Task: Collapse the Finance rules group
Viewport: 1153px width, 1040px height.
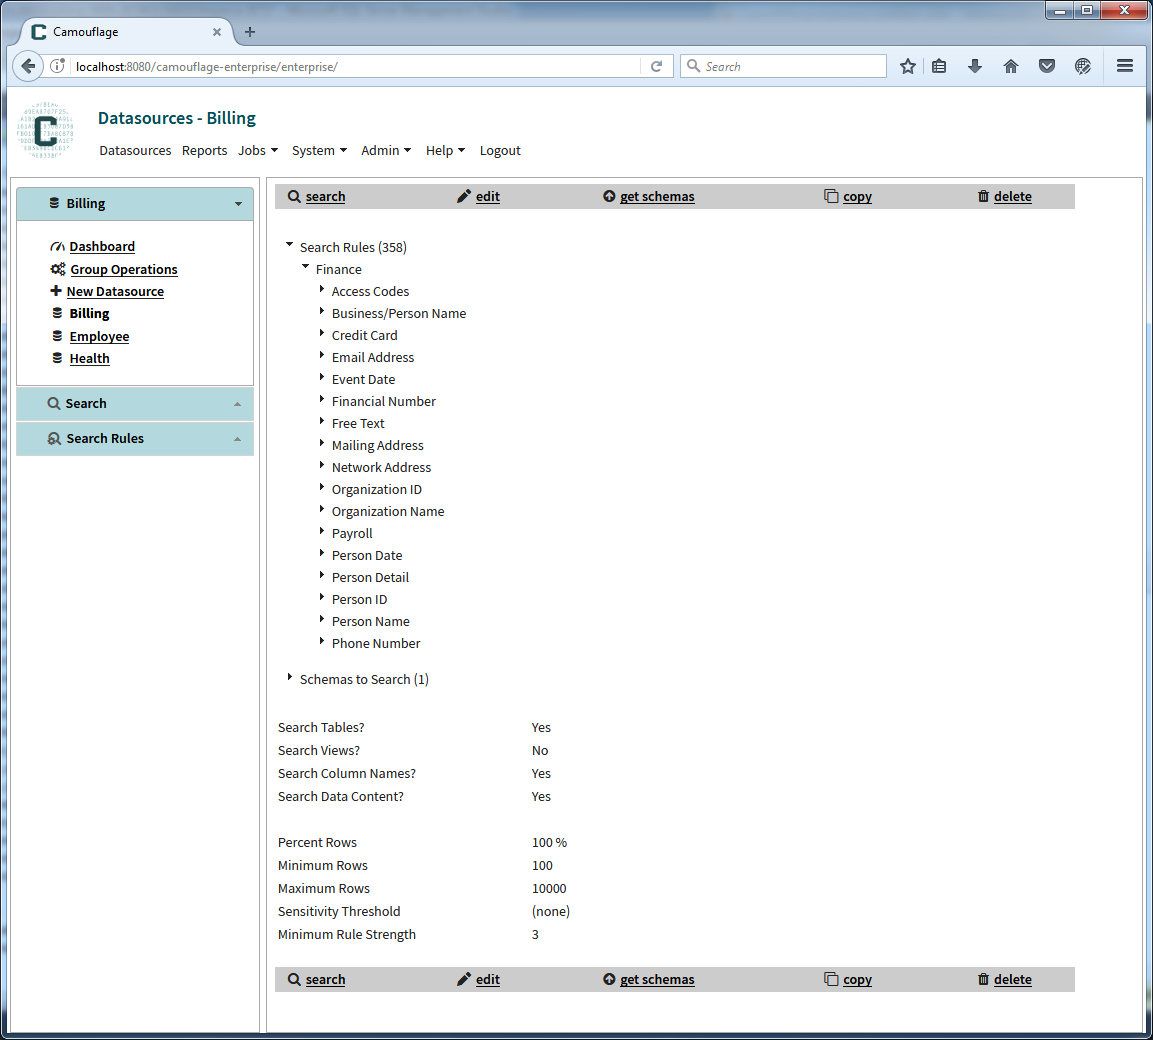Action: tap(305, 268)
